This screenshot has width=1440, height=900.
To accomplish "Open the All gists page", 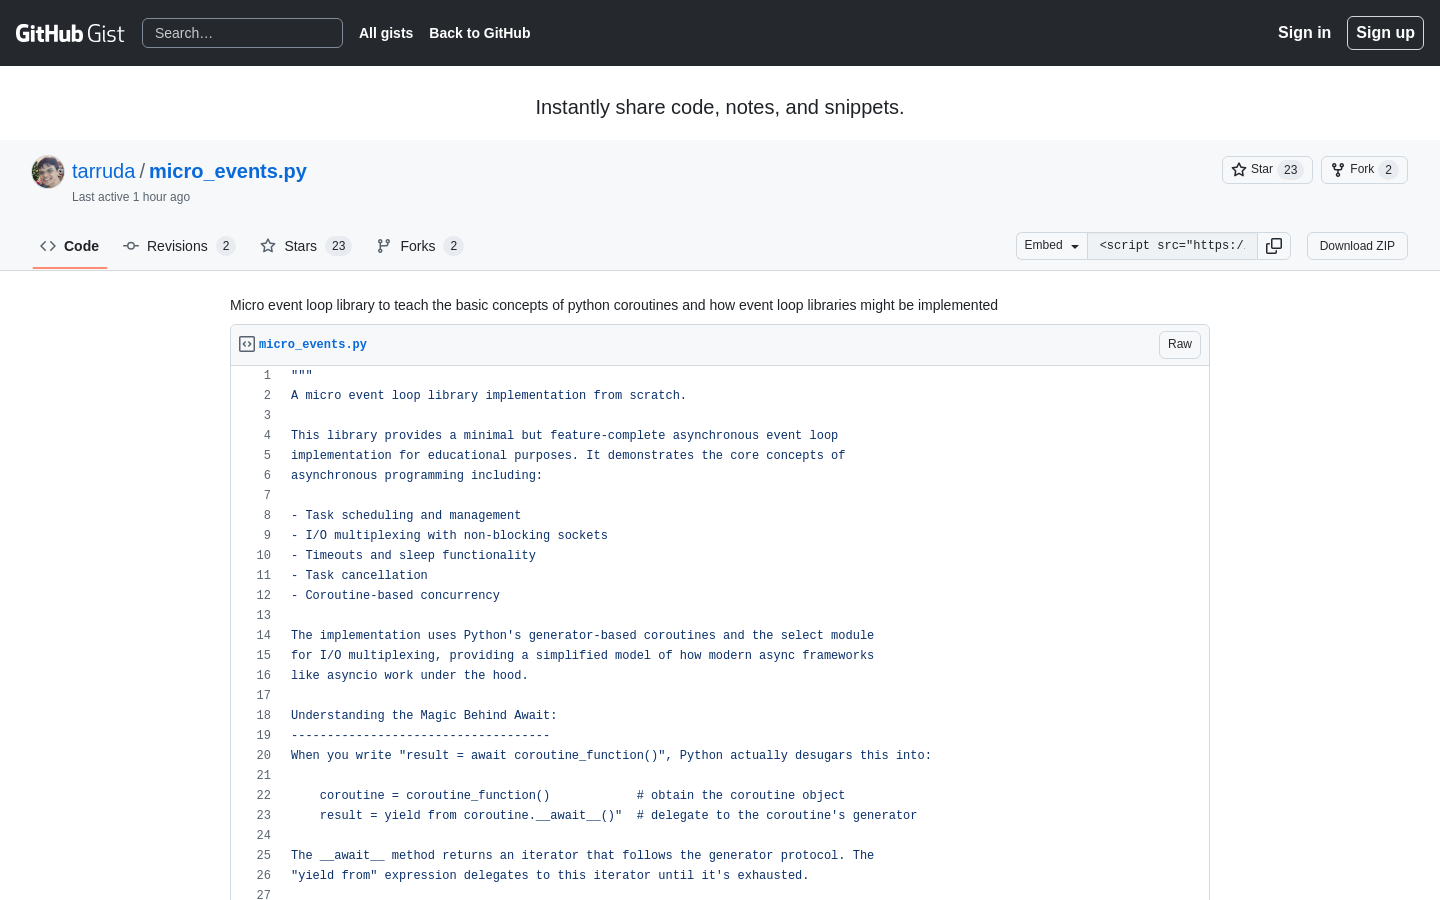I will pos(386,33).
